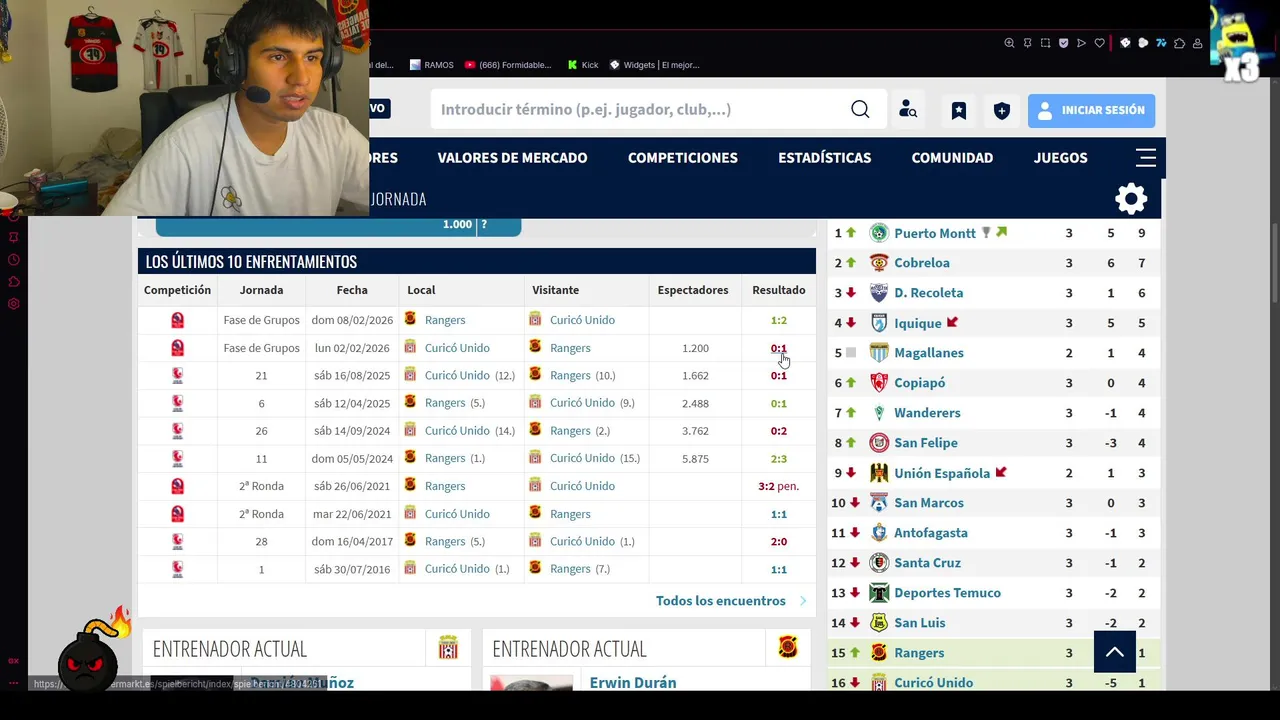Open the 0:1 result from 02/02/2026
This screenshot has height=720, width=1280.
coord(778,348)
